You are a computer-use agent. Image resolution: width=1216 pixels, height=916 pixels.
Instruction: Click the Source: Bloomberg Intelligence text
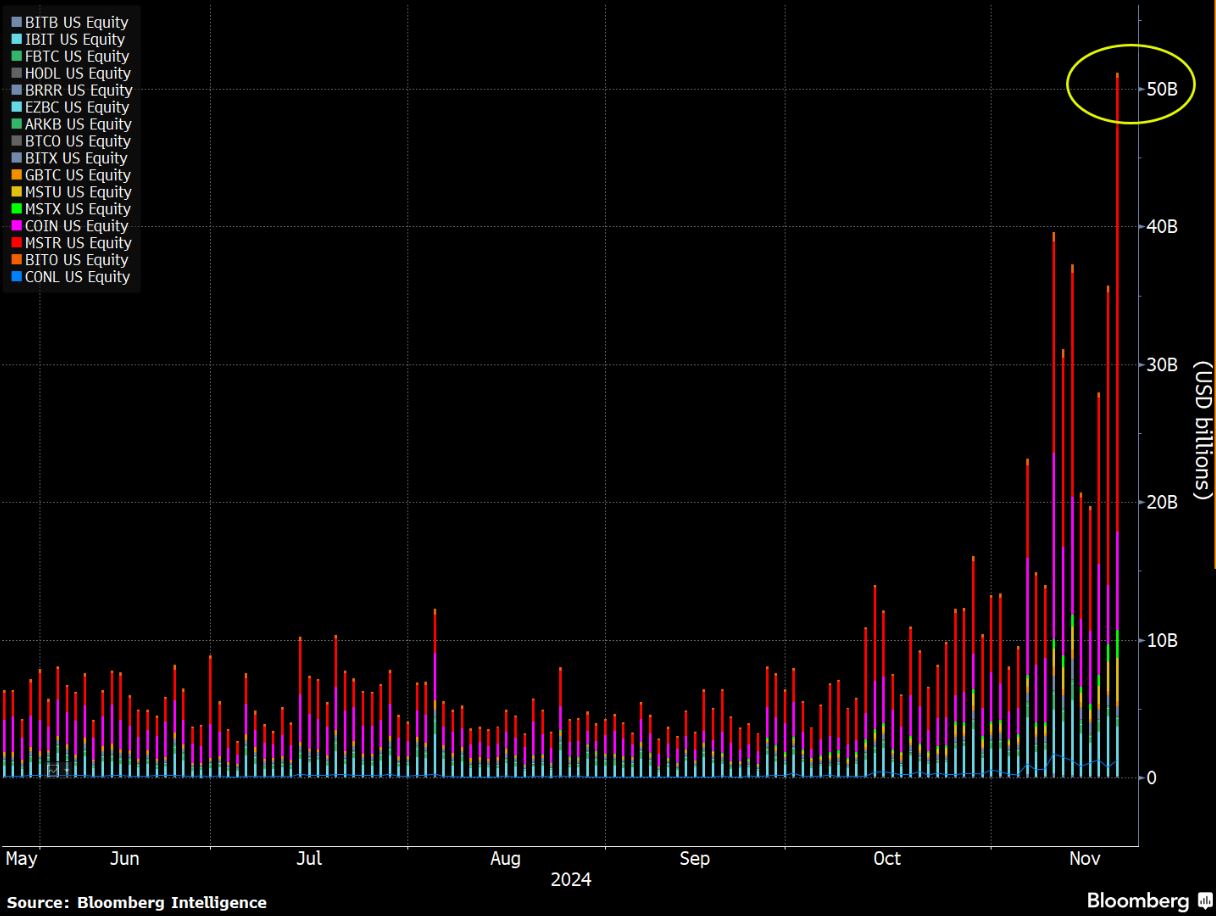[x=137, y=902]
